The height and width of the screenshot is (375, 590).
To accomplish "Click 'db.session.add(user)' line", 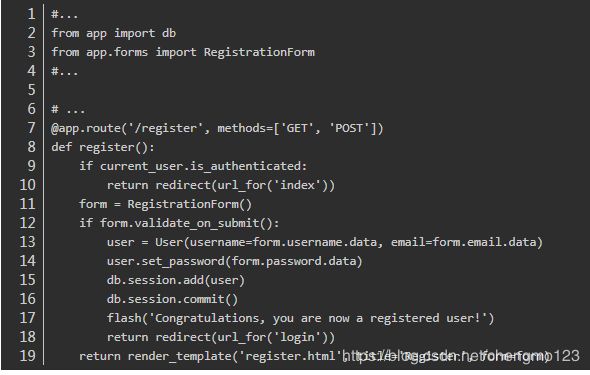I will (x=176, y=280).
